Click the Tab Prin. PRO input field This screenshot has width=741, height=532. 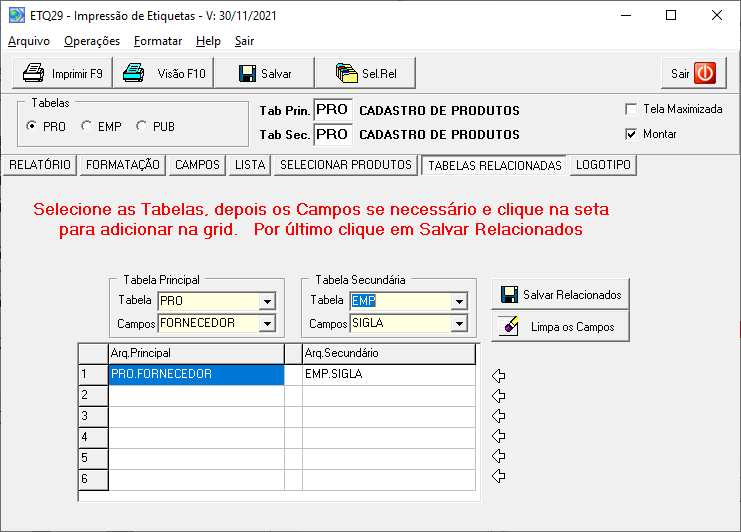click(333, 110)
